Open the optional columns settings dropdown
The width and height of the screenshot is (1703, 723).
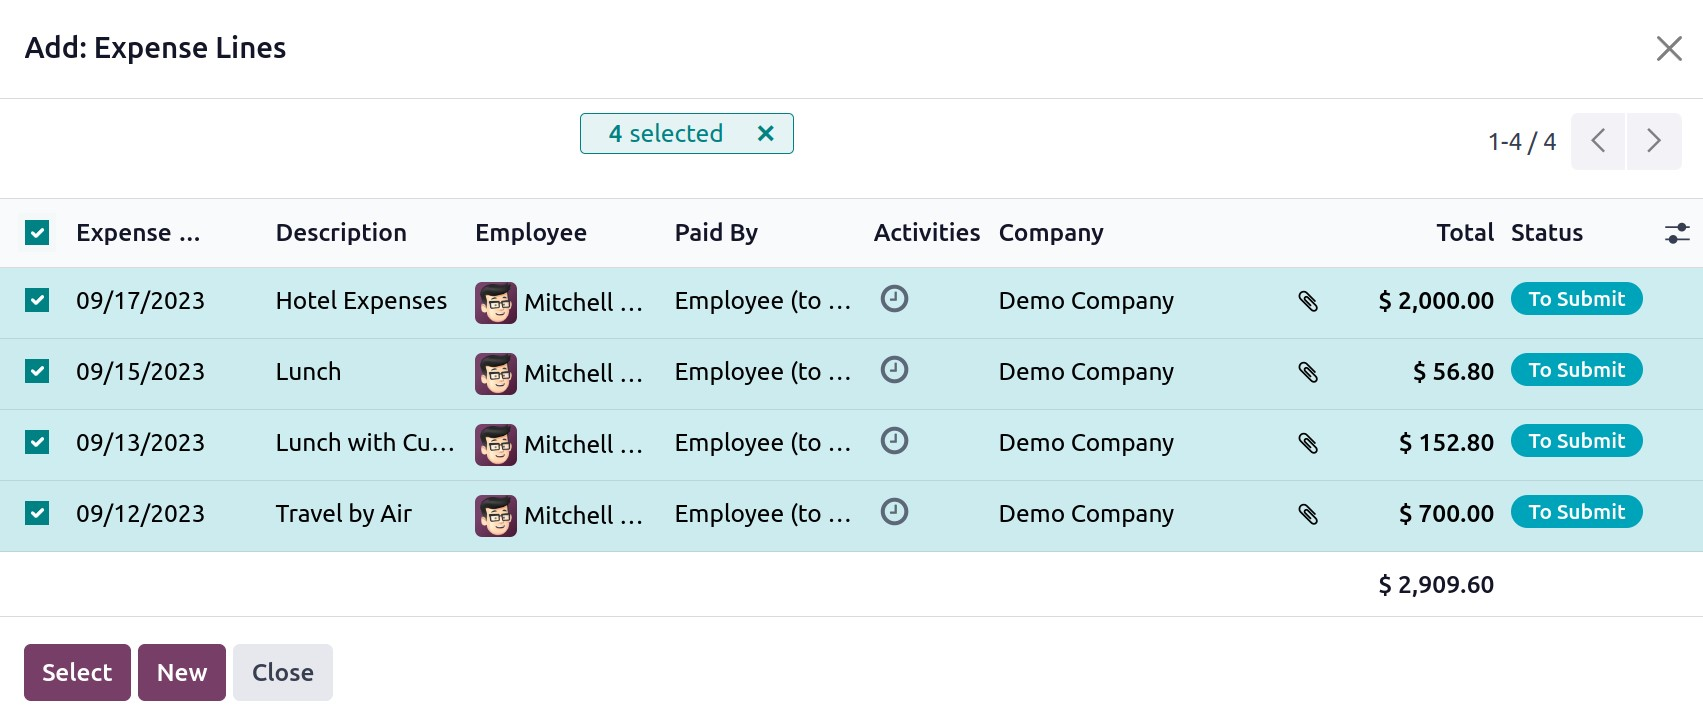click(1676, 233)
